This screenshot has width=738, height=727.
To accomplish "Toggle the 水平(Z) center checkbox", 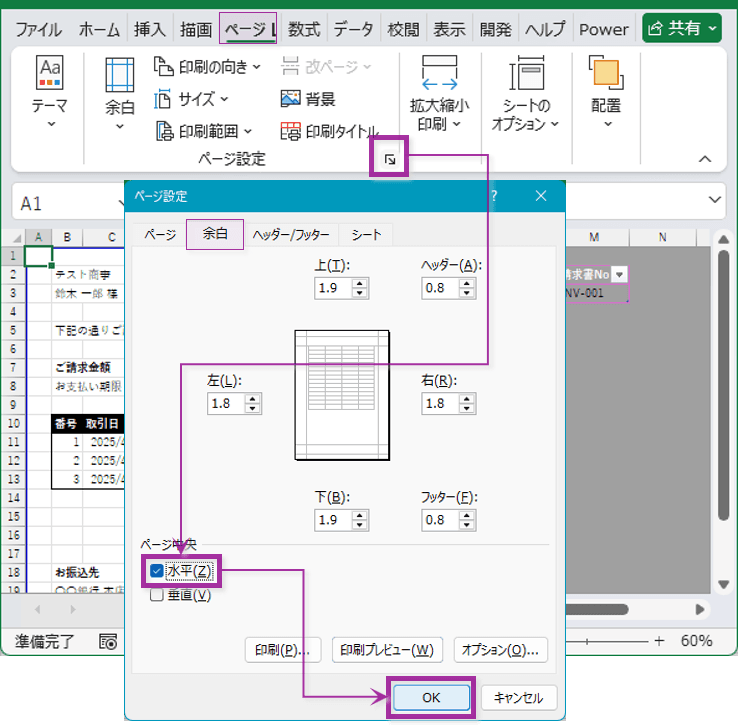I will tap(157, 571).
